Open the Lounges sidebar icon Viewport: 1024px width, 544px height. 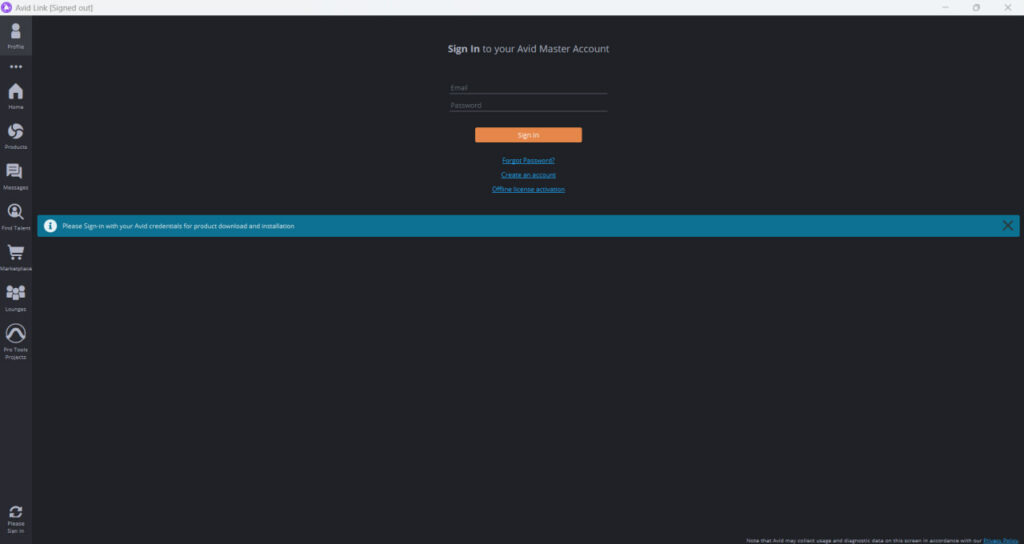coord(16,298)
